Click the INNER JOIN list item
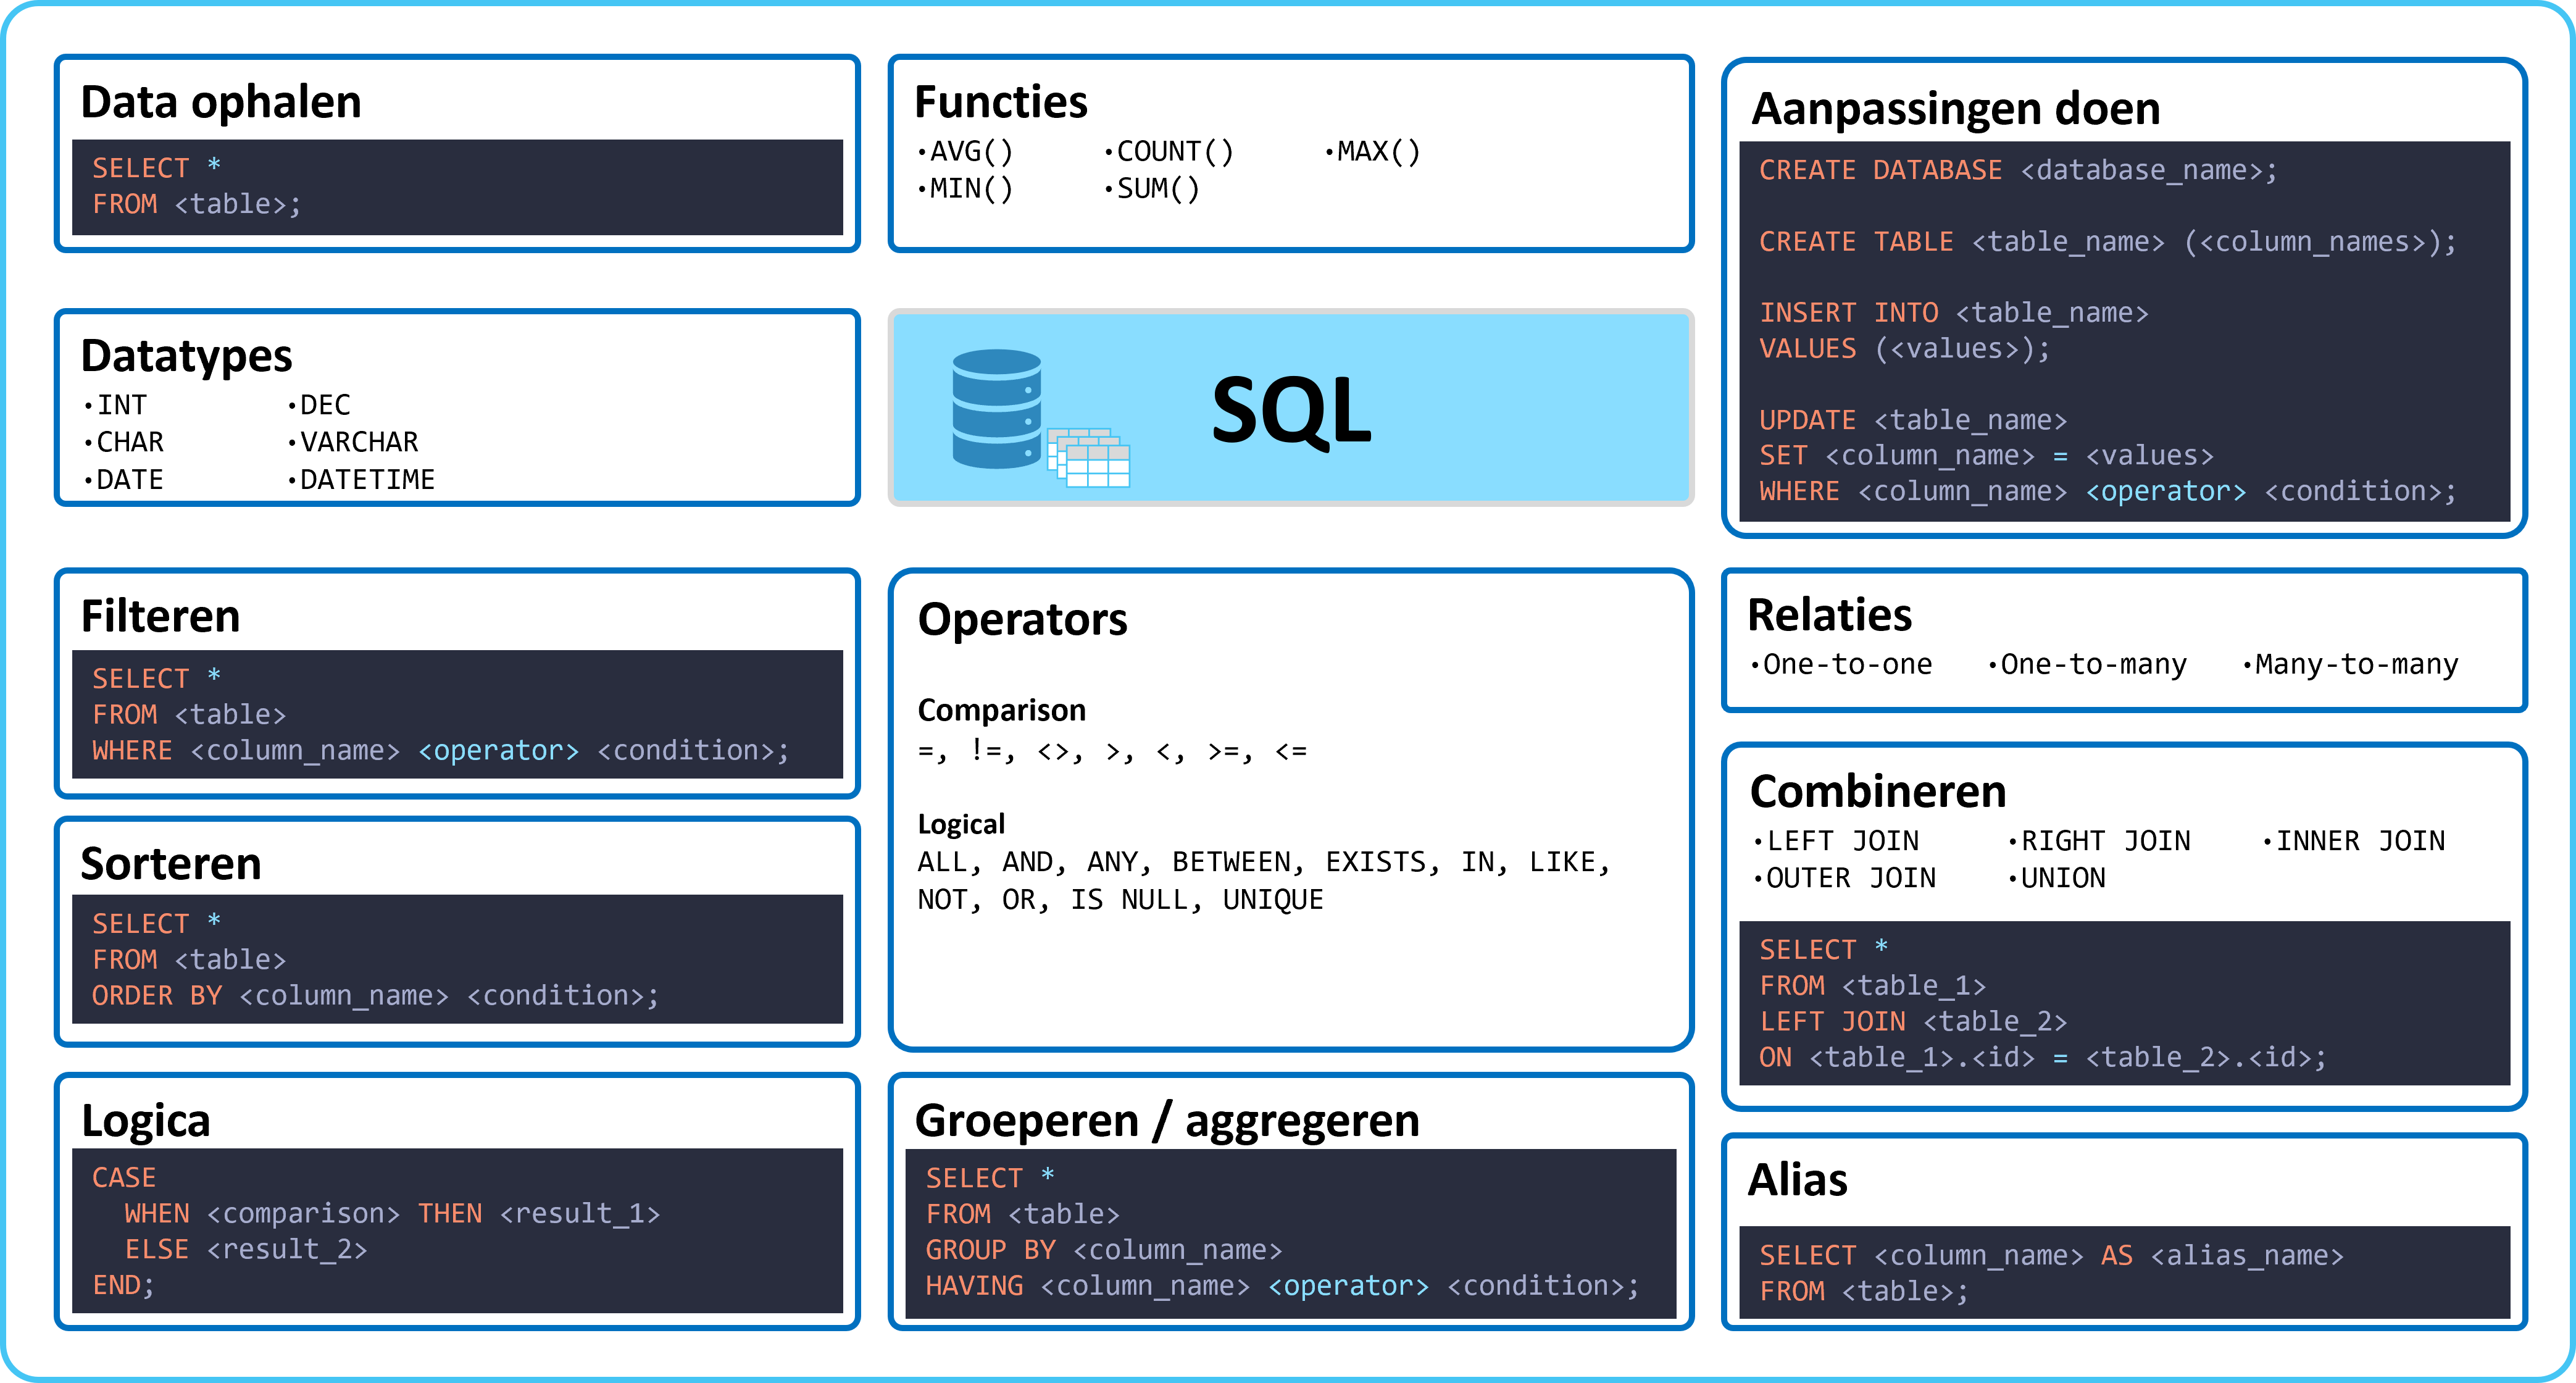The height and width of the screenshot is (1383, 2576). pyautogui.click(x=2354, y=841)
